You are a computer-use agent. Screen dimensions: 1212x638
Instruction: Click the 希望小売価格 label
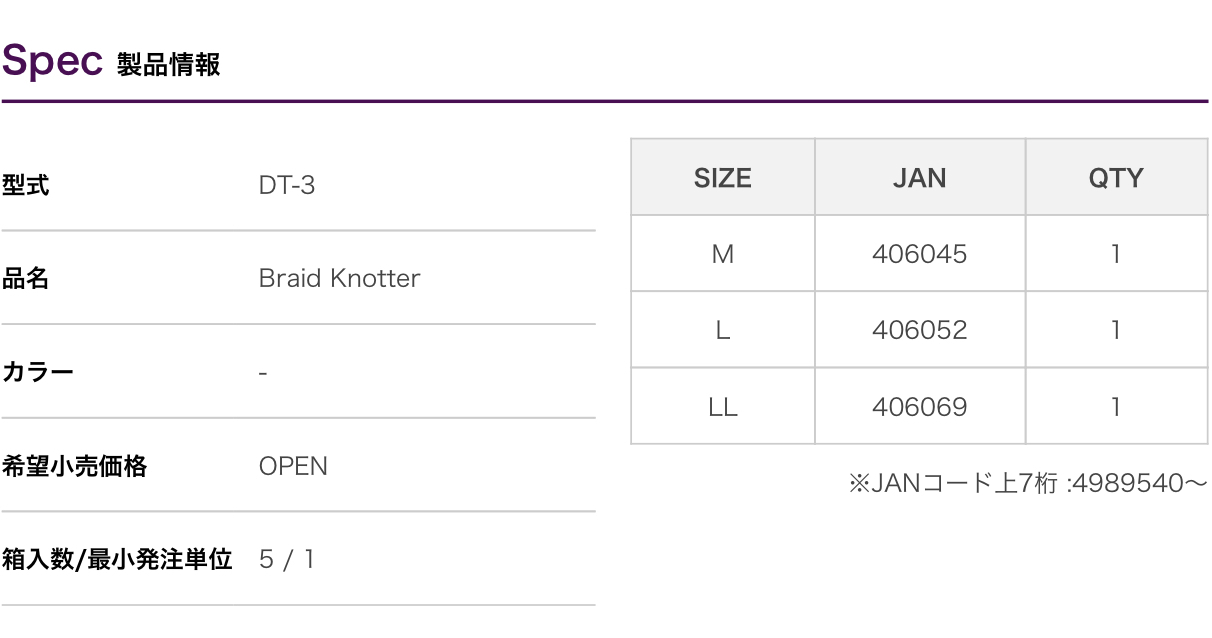pos(74,466)
